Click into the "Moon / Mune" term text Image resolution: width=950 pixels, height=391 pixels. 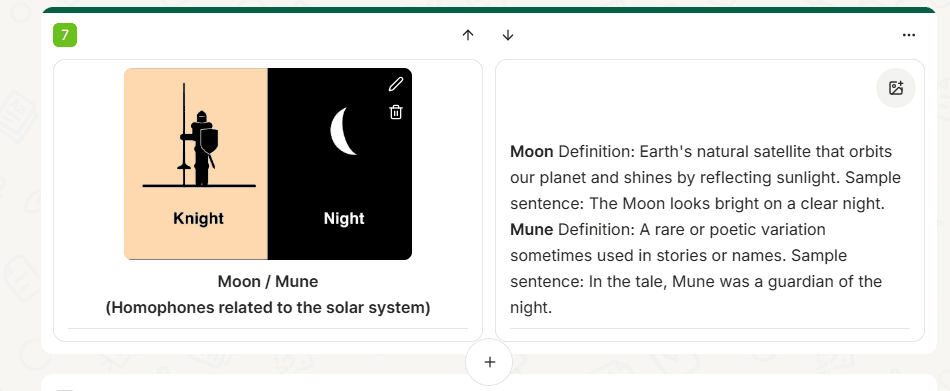268,281
